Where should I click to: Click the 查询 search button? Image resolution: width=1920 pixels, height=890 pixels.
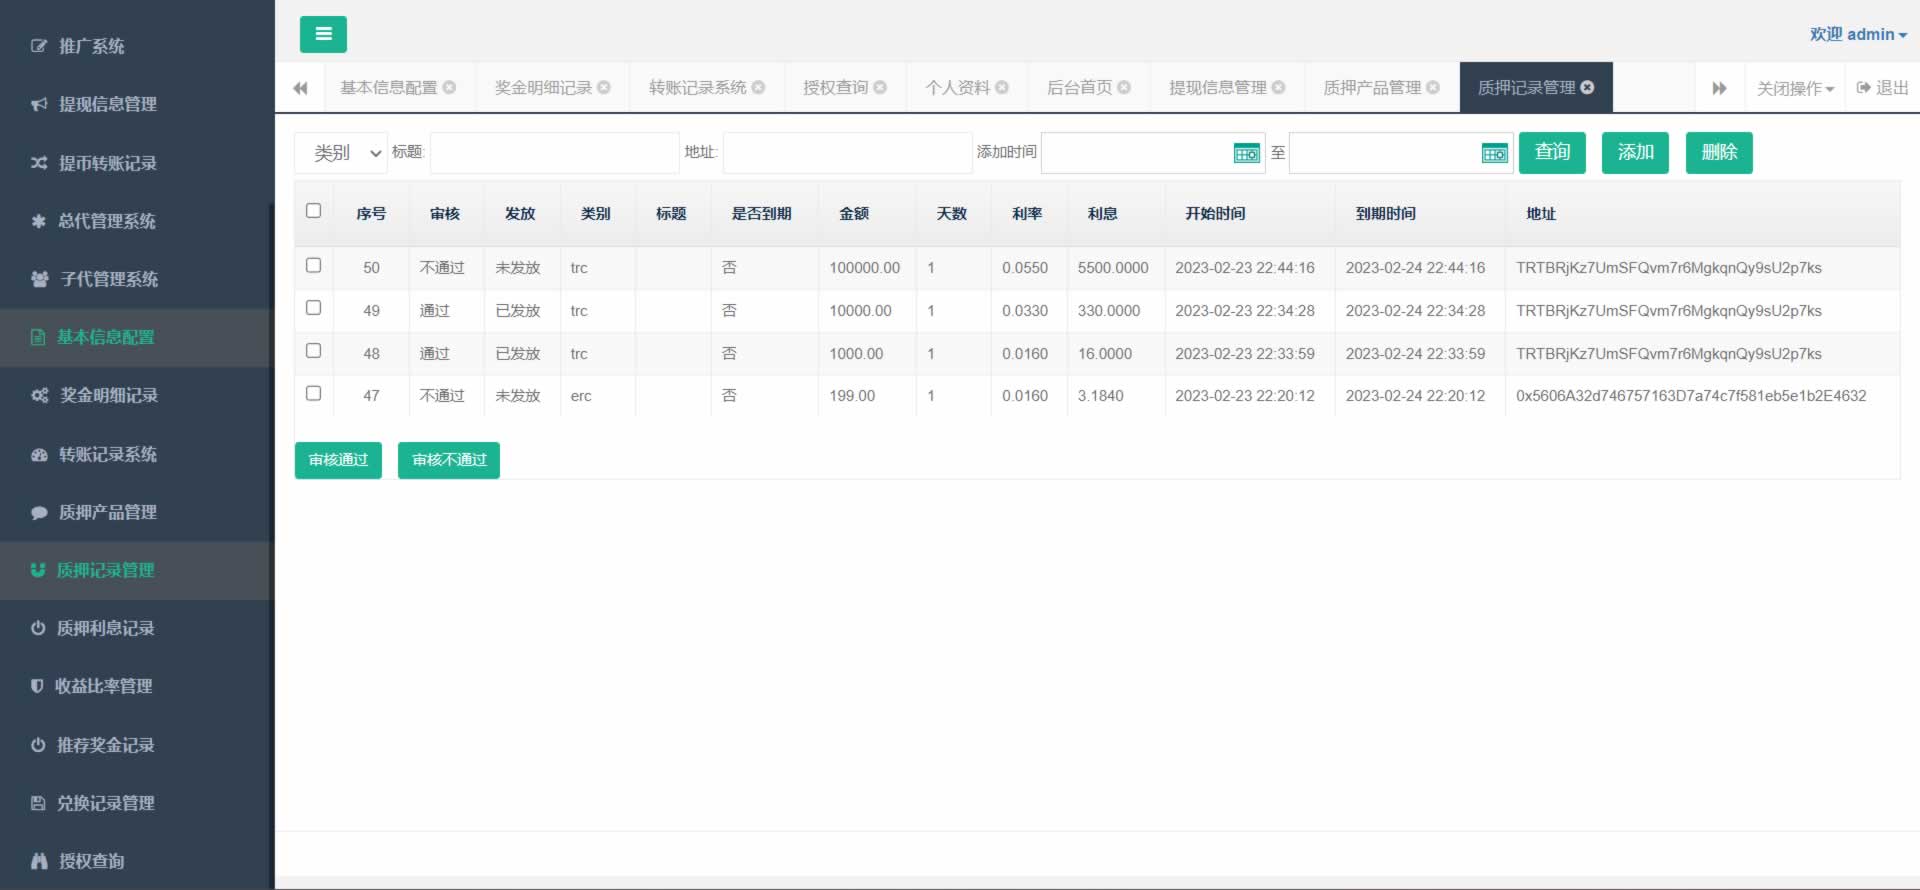pos(1552,153)
